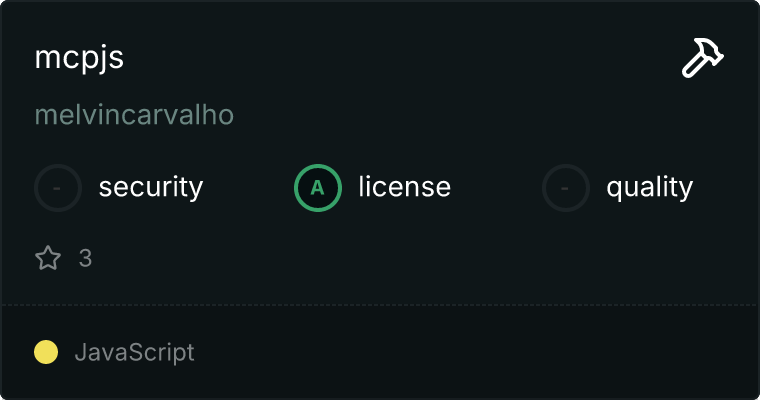760x400 pixels.
Task: Click the dash inside the security badge
Action: [x=58, y=187]
